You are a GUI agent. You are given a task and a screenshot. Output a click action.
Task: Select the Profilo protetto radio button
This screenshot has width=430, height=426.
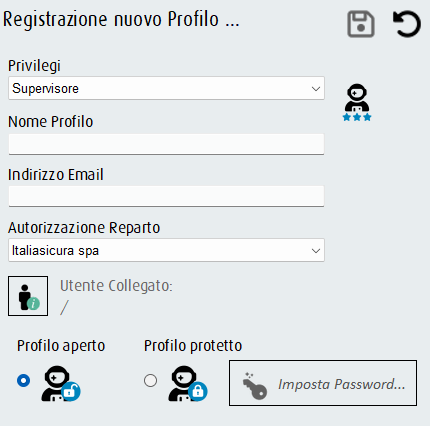(150, 380)
